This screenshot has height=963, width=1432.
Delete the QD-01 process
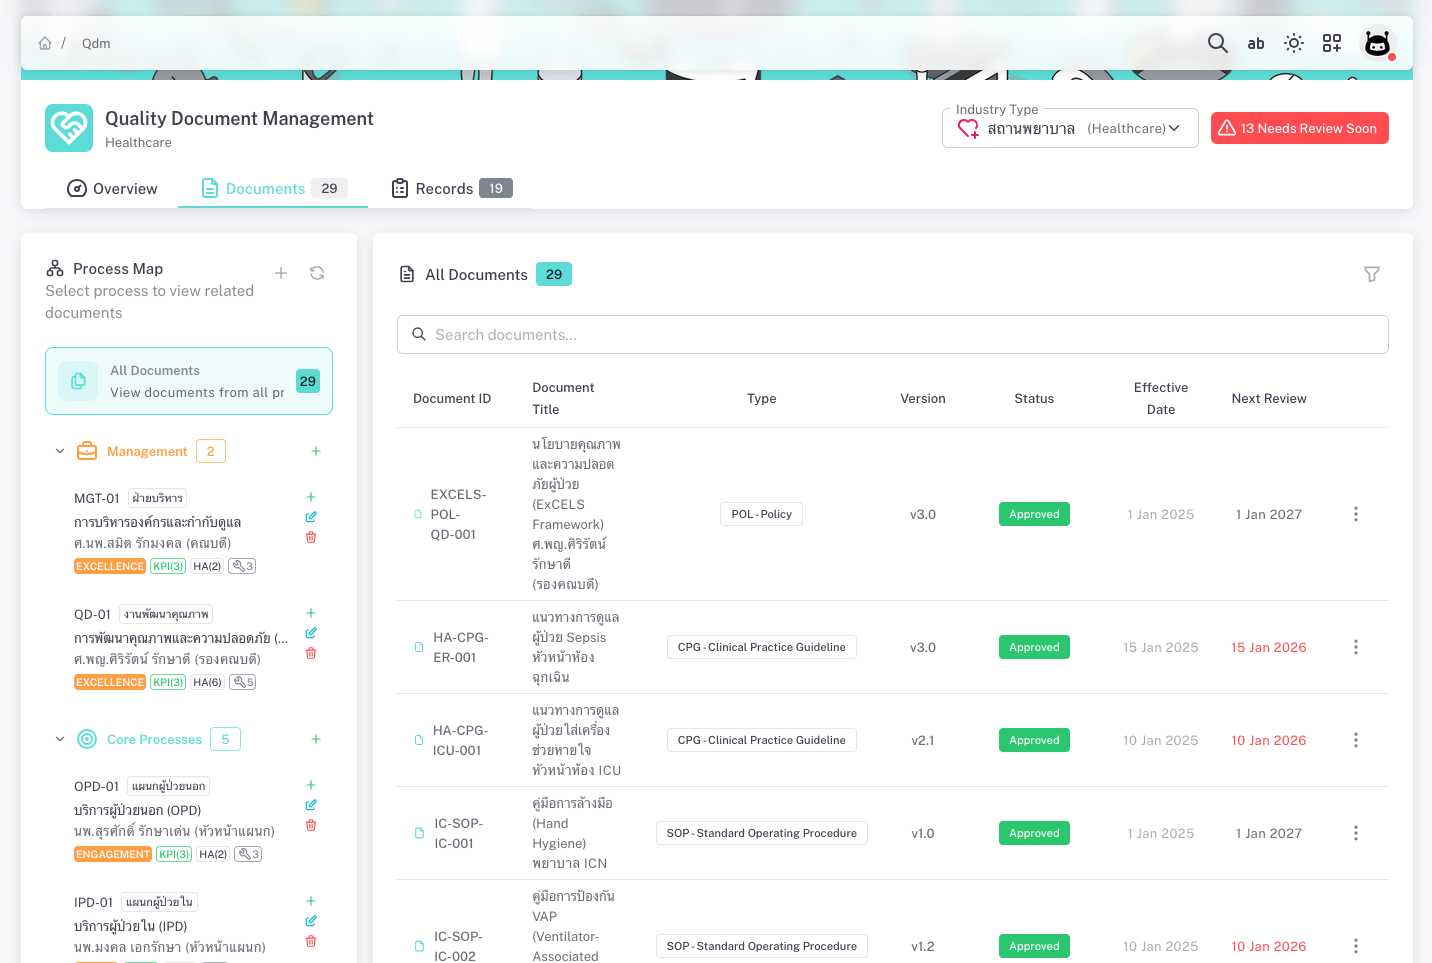[311, 653]
